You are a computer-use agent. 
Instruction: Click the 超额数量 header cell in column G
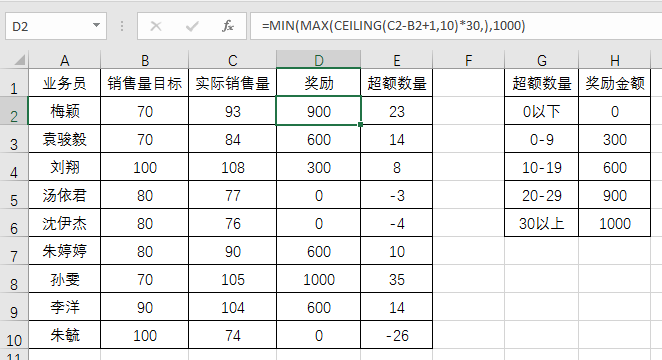tap(542, 83)
